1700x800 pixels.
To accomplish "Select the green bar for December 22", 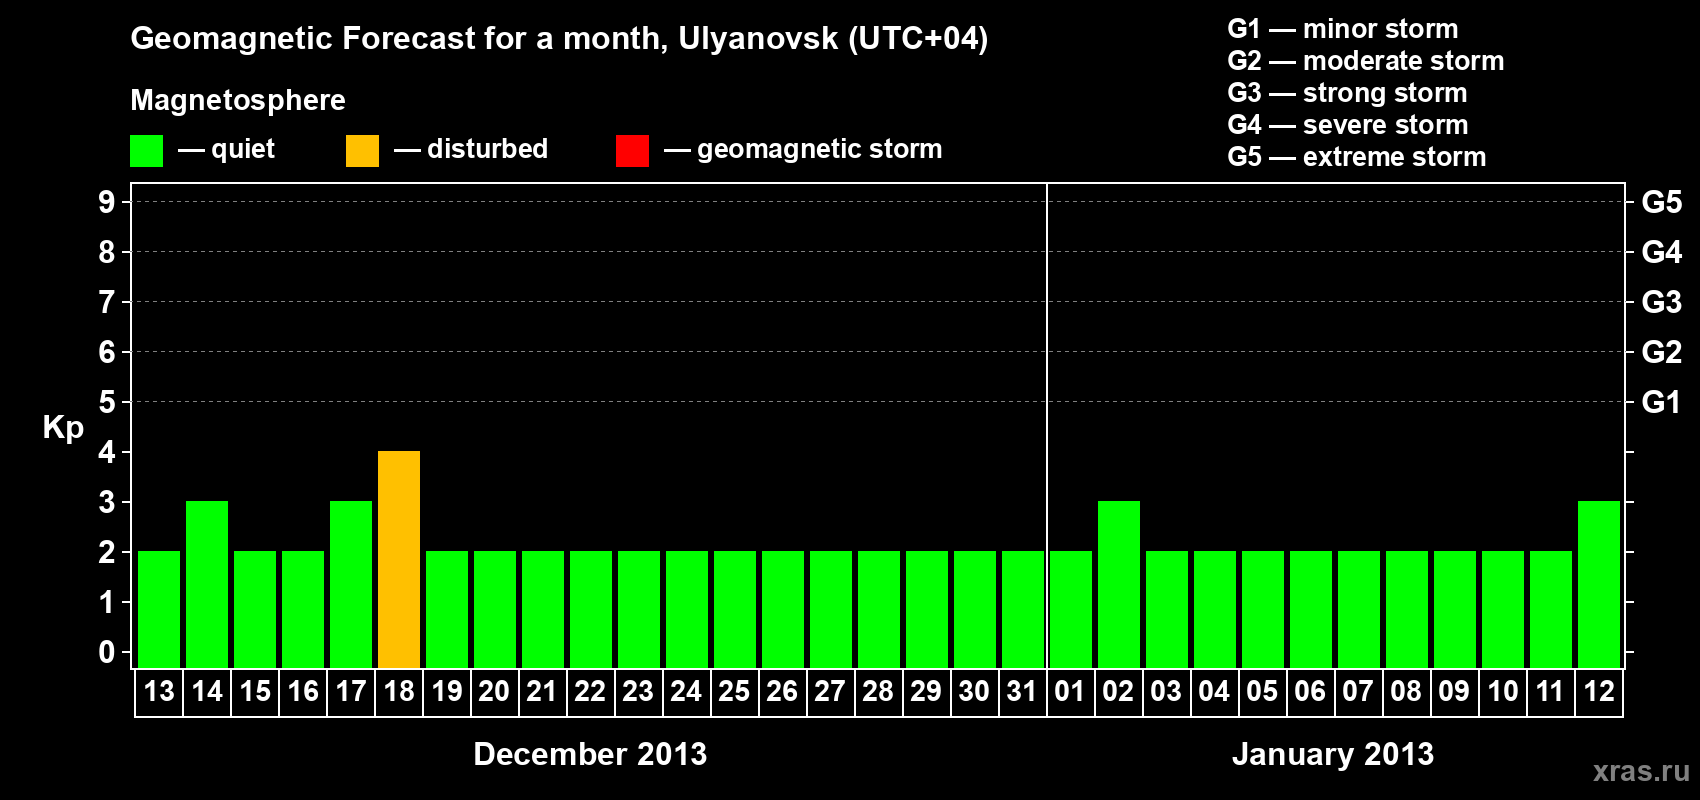I will 591,609.
